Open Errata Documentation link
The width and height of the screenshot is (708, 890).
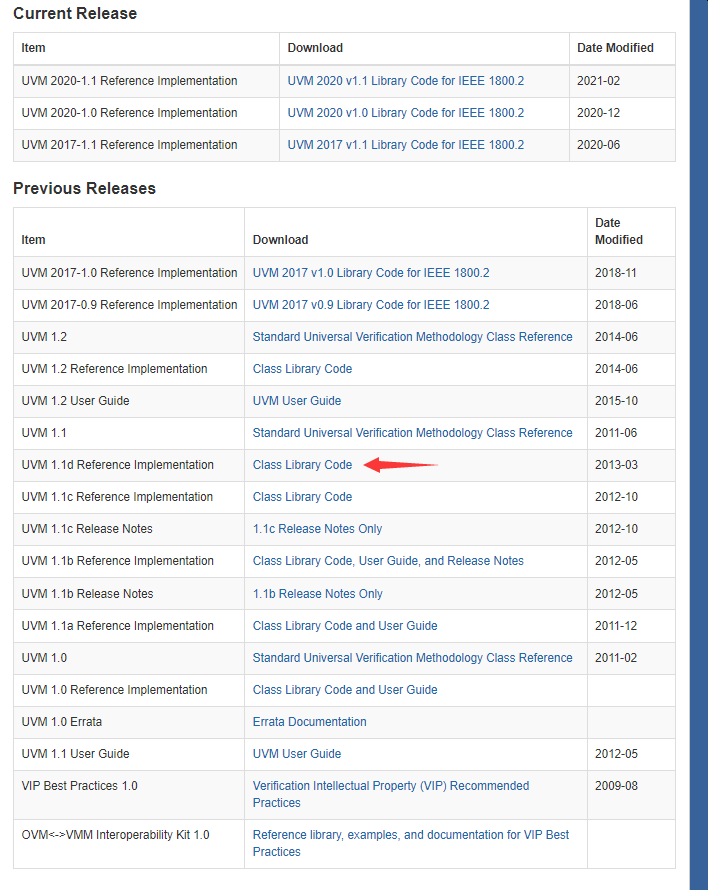(x=309, y=721)
